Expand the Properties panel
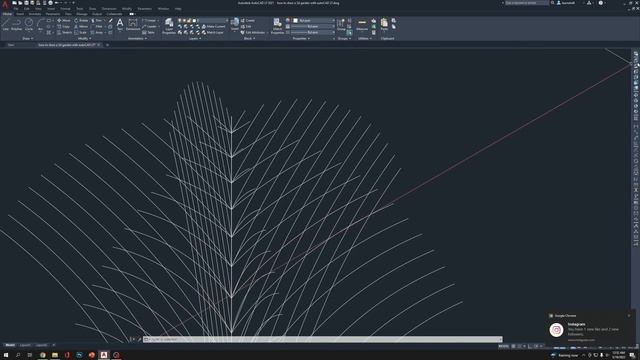 click(301, 39)
